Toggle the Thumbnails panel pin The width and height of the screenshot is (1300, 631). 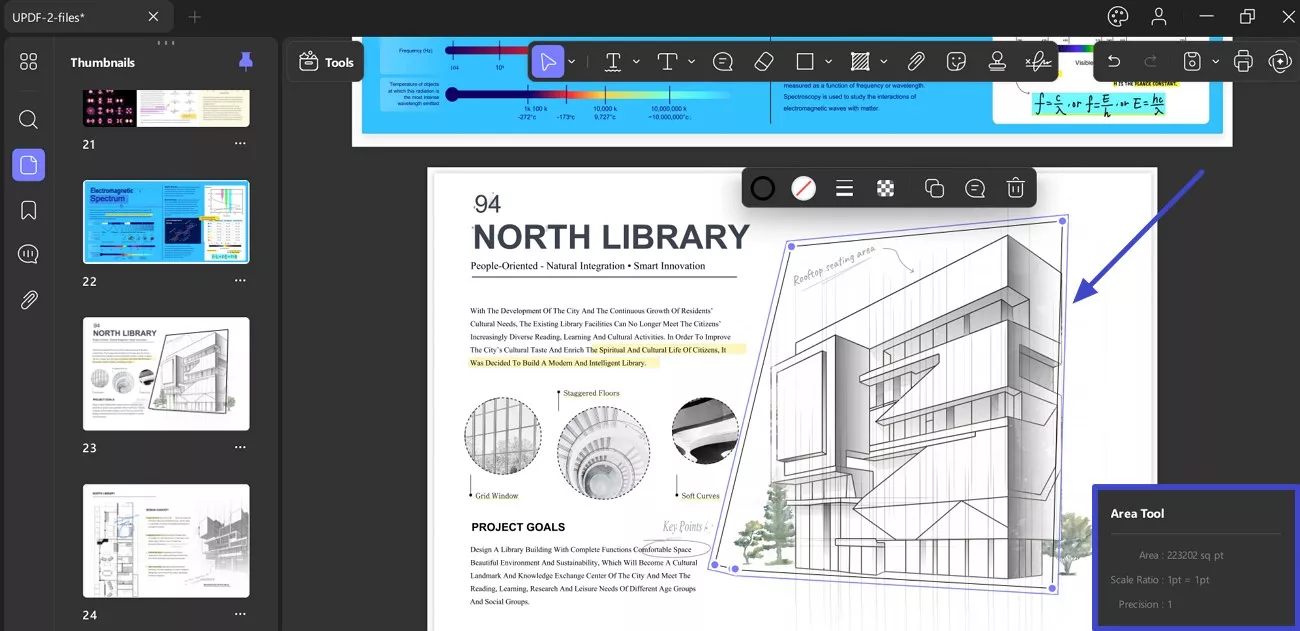[246, 61]
